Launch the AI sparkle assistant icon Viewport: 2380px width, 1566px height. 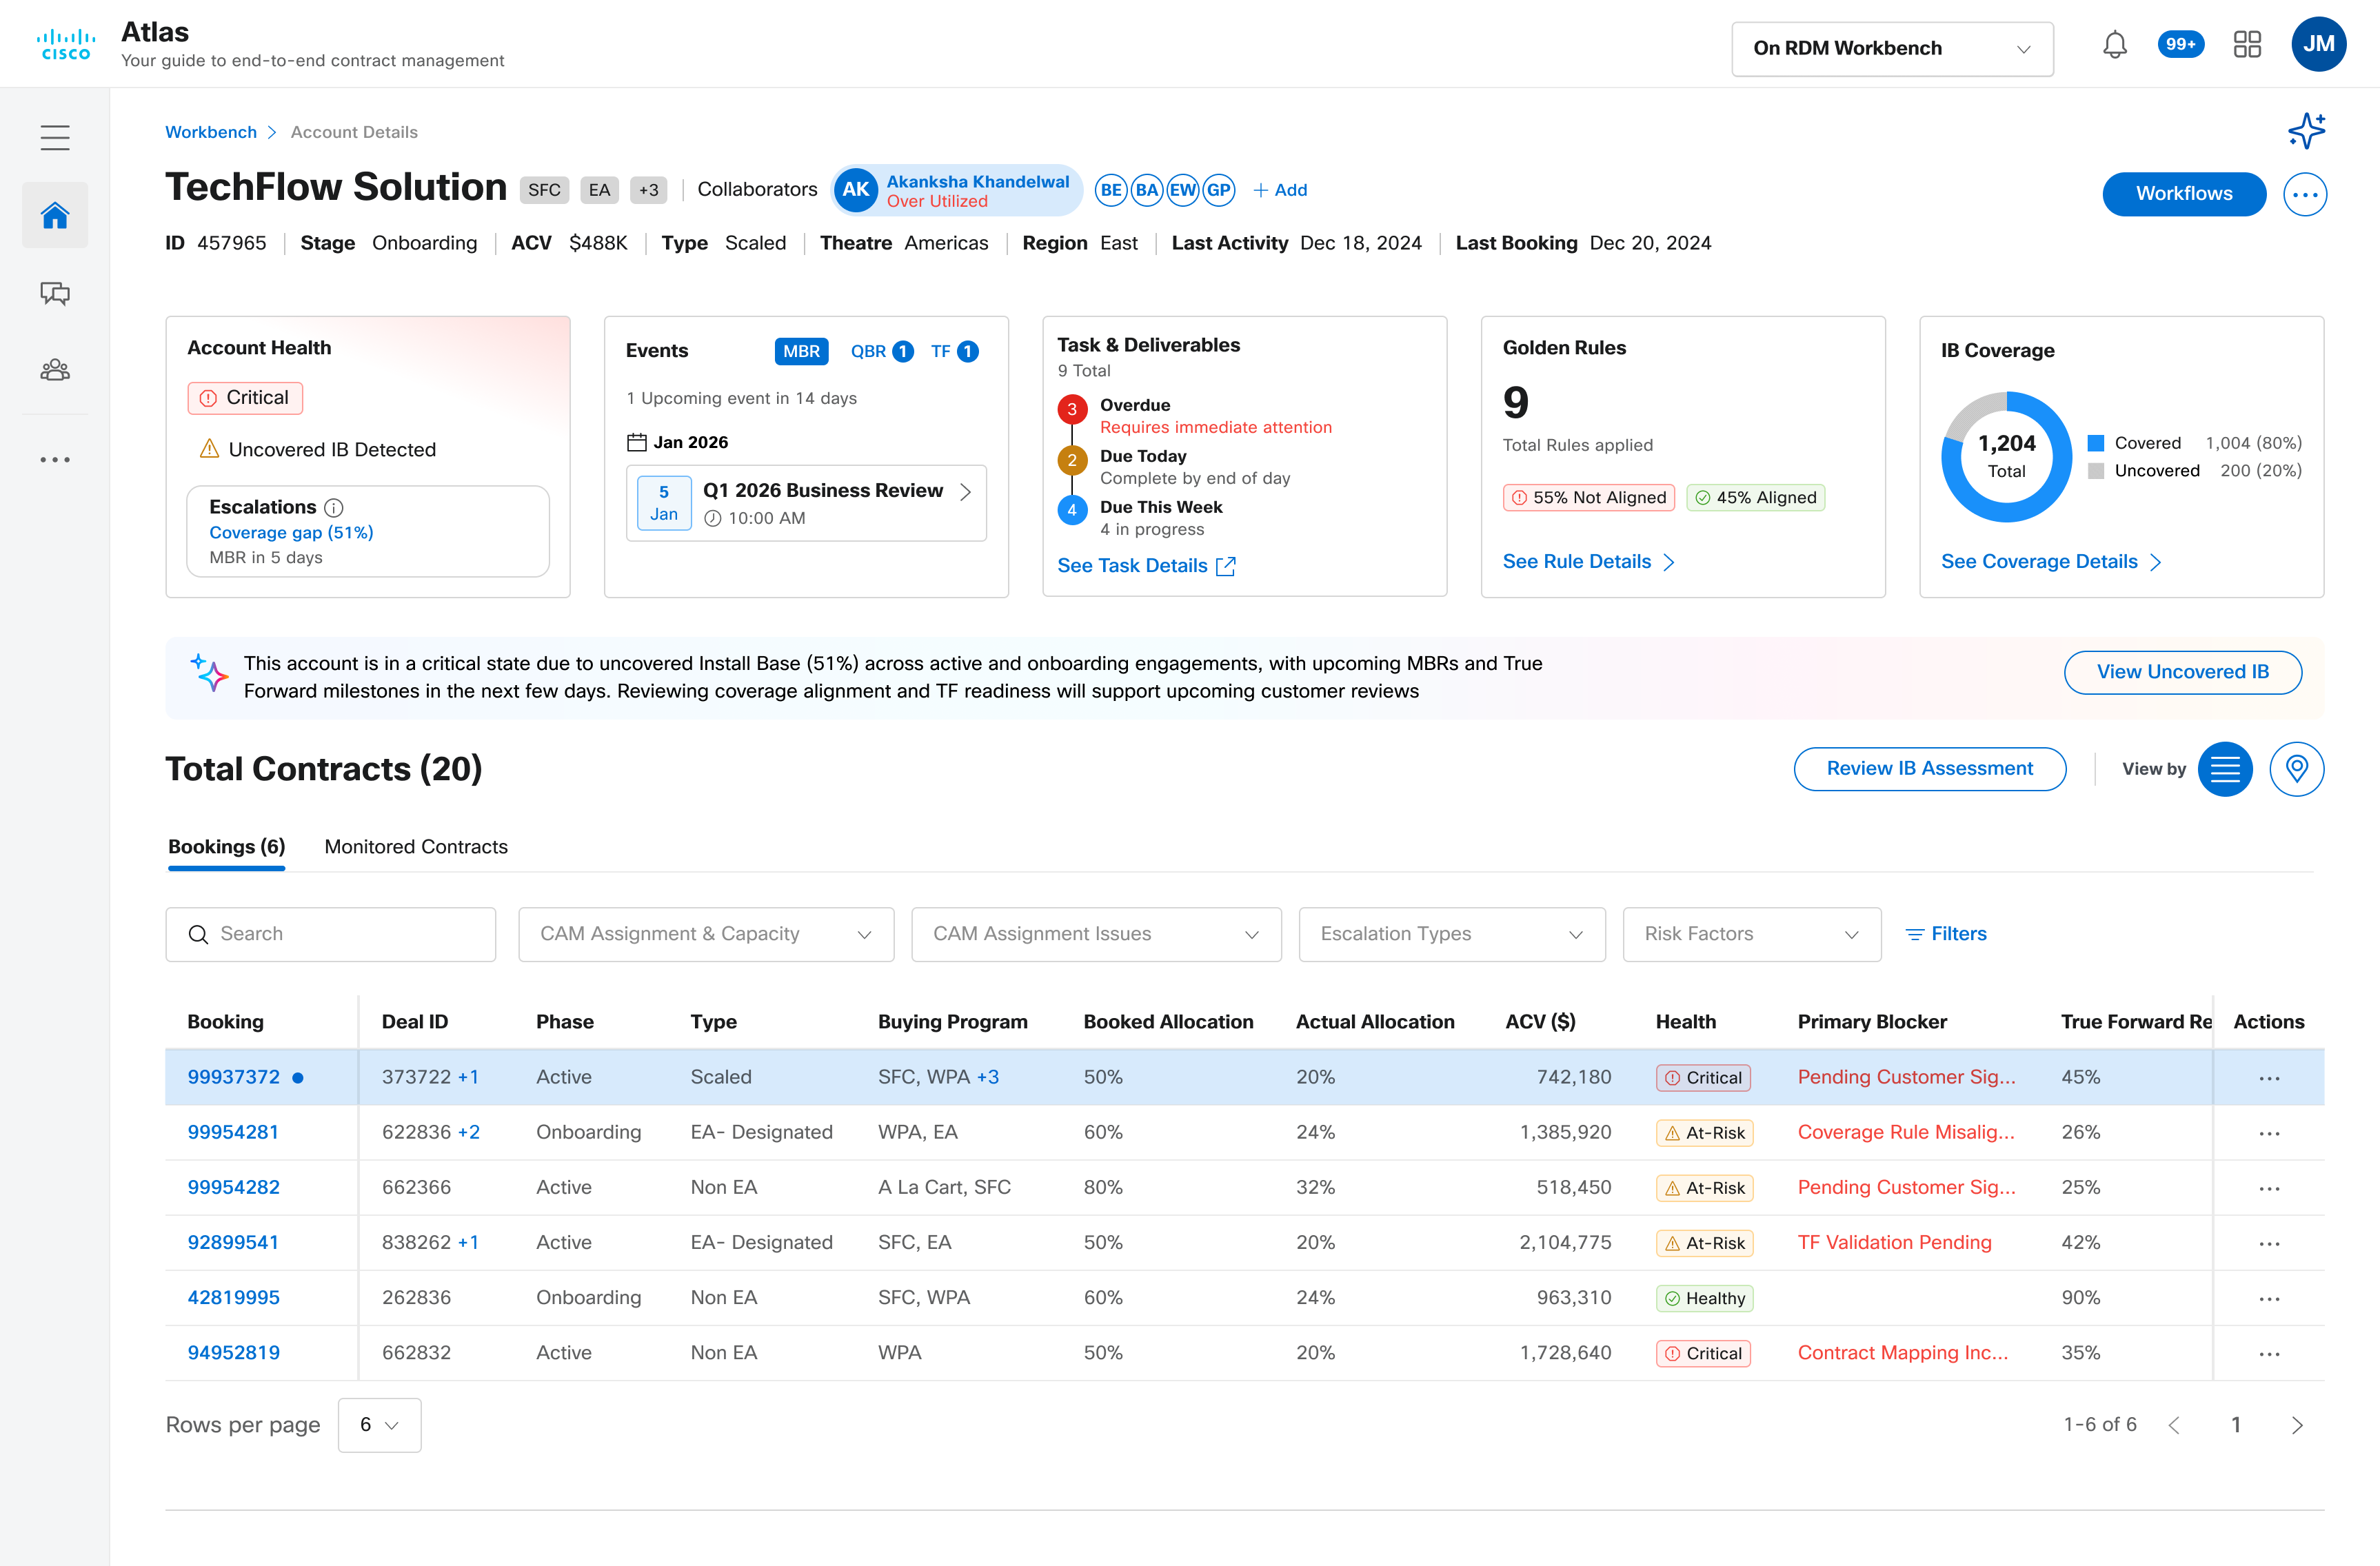[2306, 130]
